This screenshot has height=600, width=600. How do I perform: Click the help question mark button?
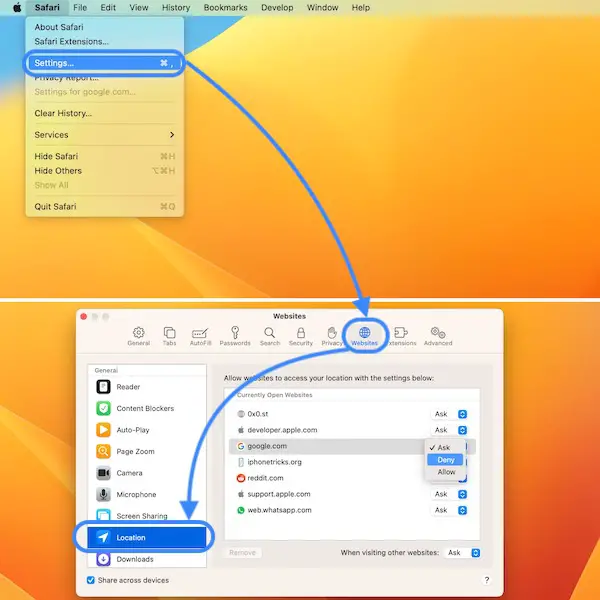[487, 580]
